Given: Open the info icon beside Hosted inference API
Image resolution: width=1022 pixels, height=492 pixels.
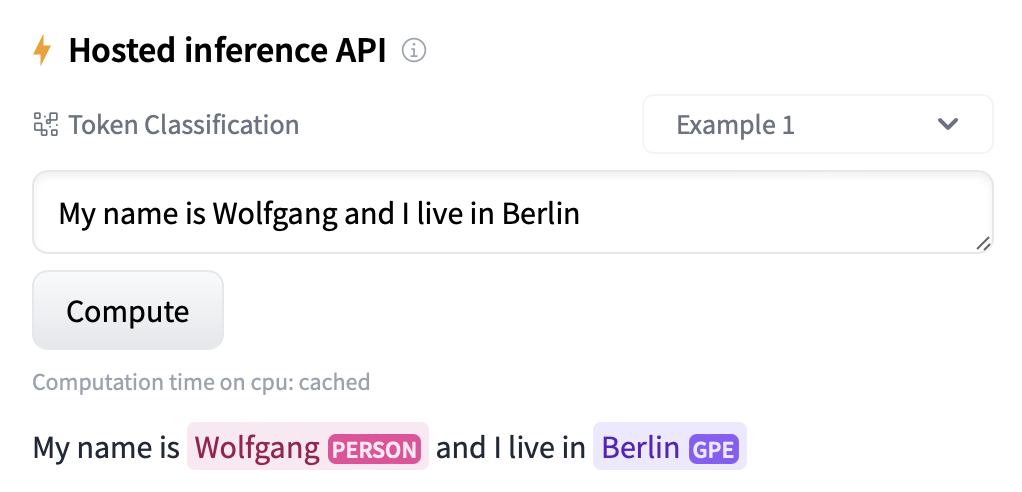Looking at the screenshot, I should pyautogui.click(x=414, y=50).
